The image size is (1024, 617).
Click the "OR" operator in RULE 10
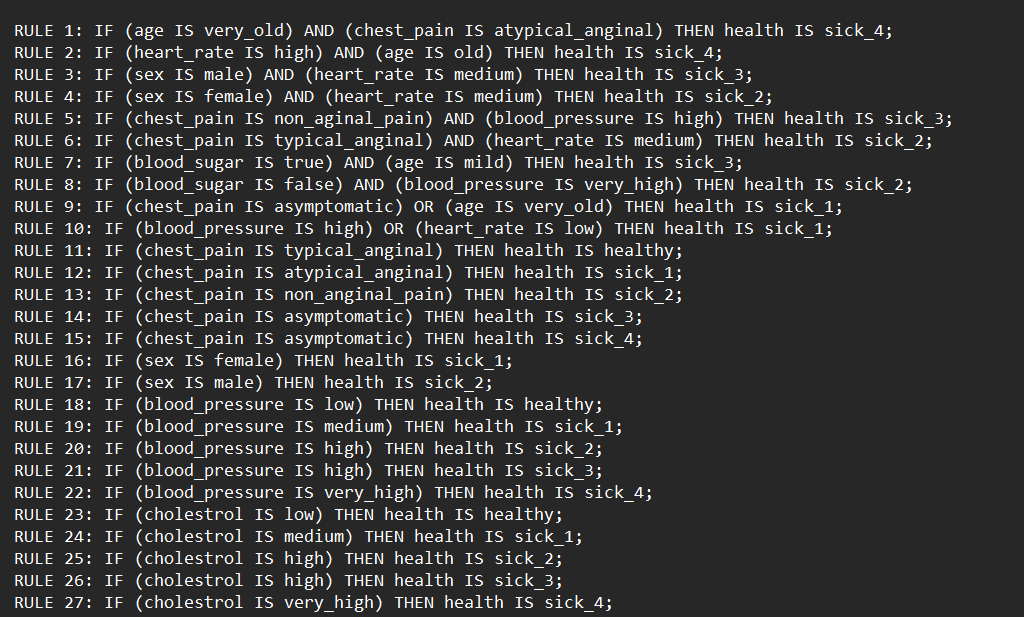394,228
